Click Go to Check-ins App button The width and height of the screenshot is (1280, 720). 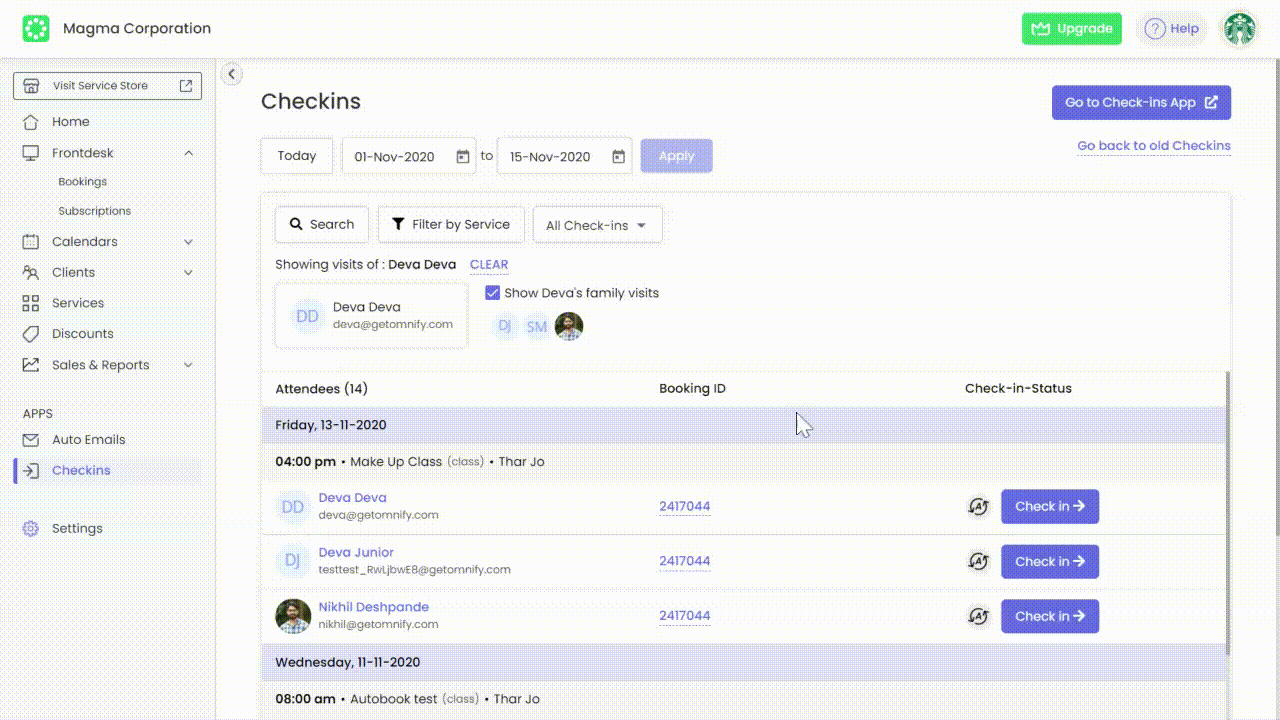point(1141,103)
